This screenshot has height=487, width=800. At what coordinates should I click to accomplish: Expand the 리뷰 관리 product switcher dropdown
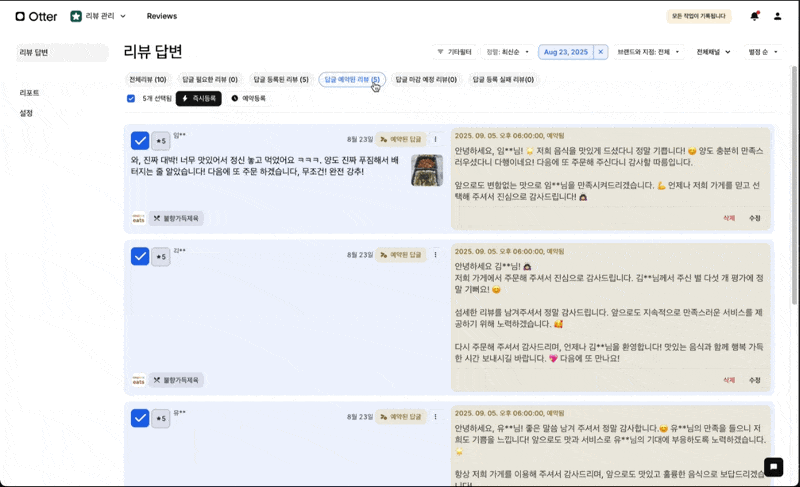(x=122, y=16)
